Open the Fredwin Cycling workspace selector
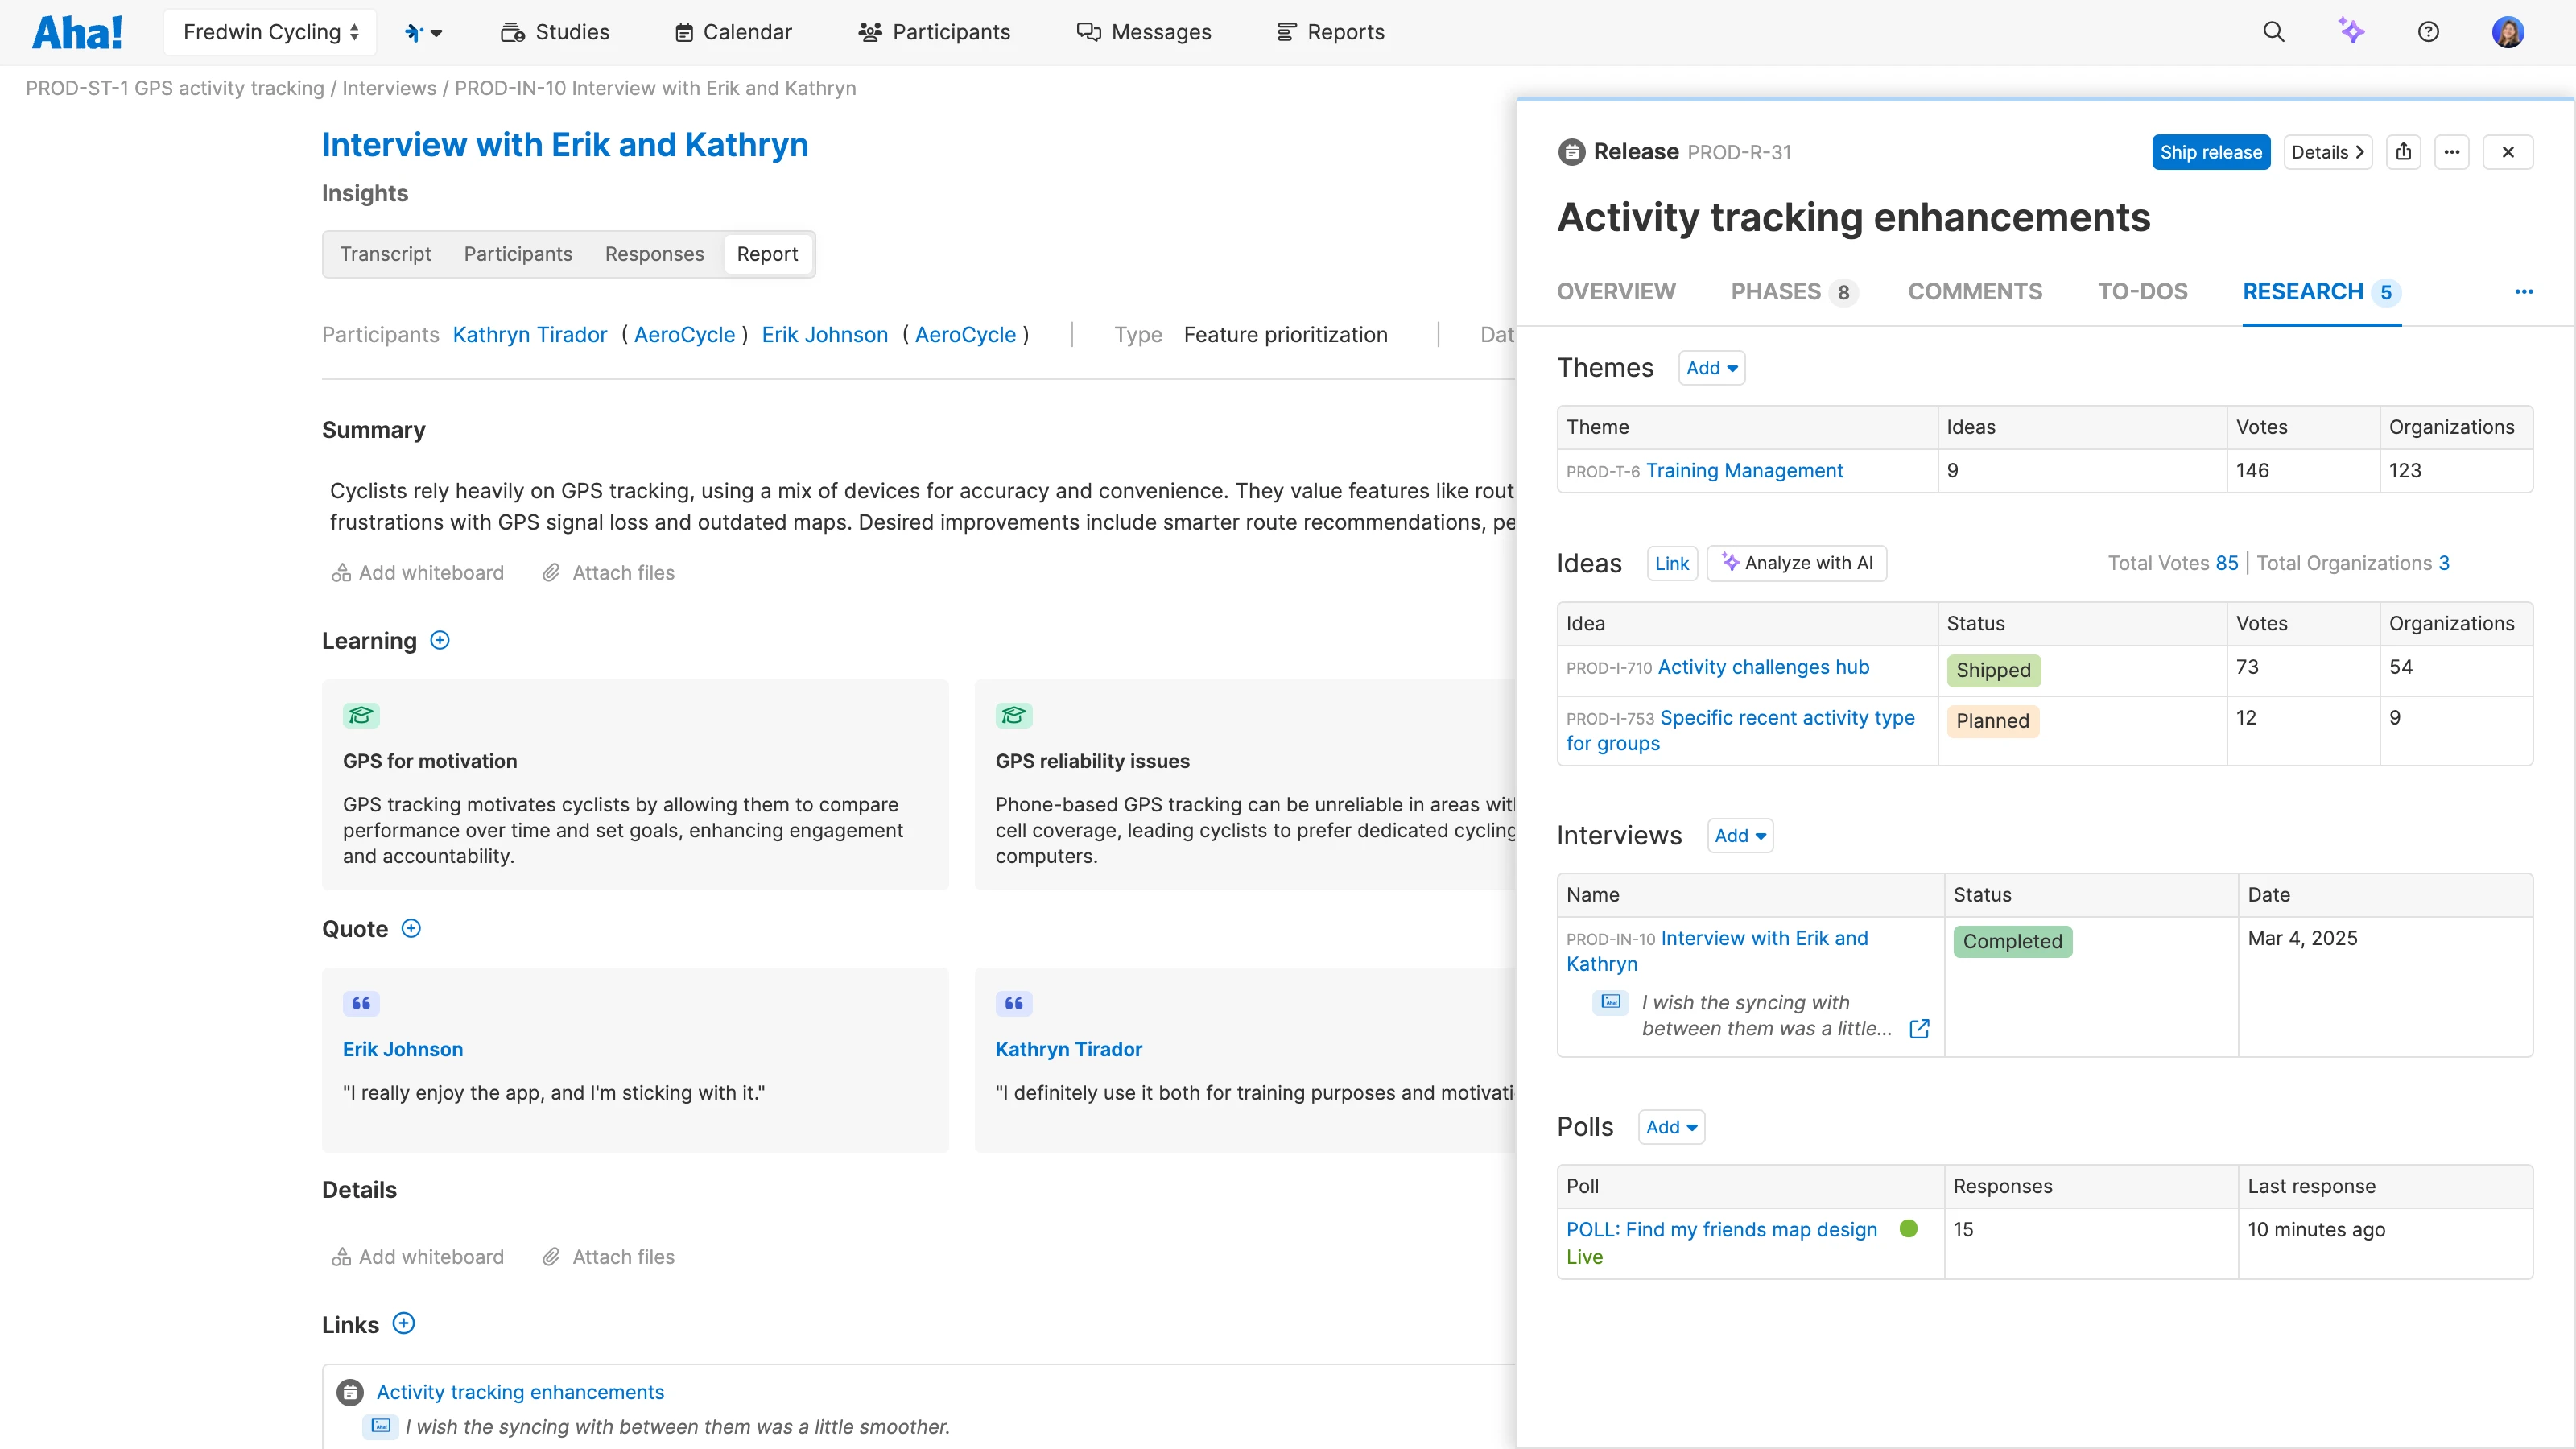The image size is (2576, 1449). click(269, 31)
